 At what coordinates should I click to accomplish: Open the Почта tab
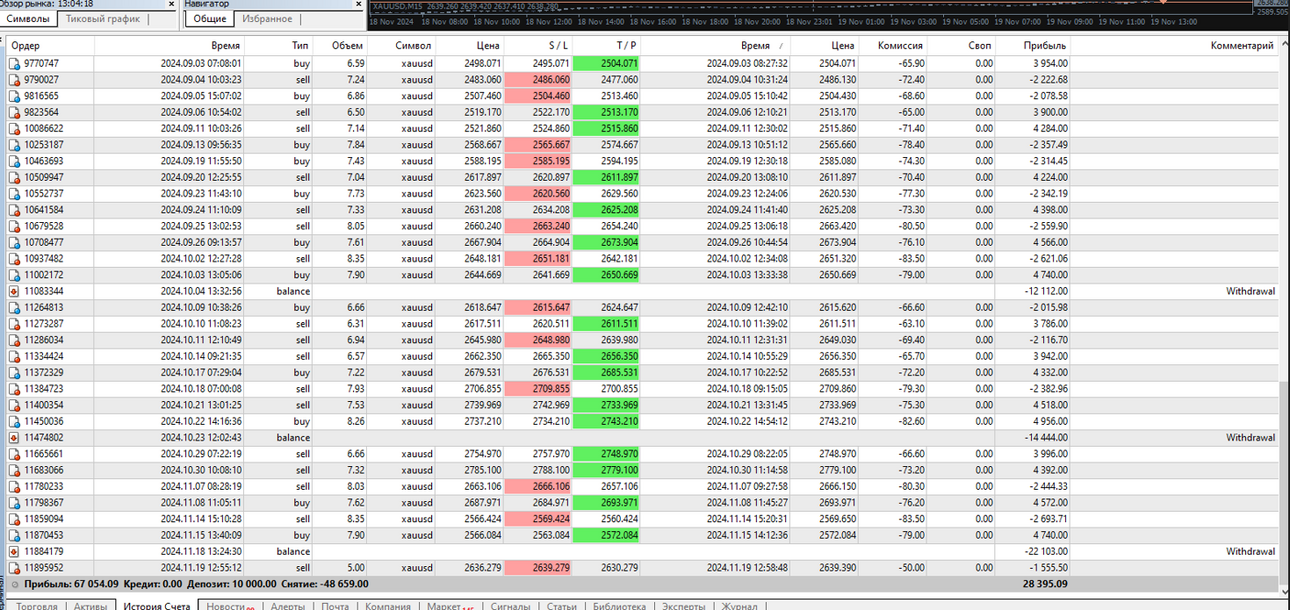[335, 605]
